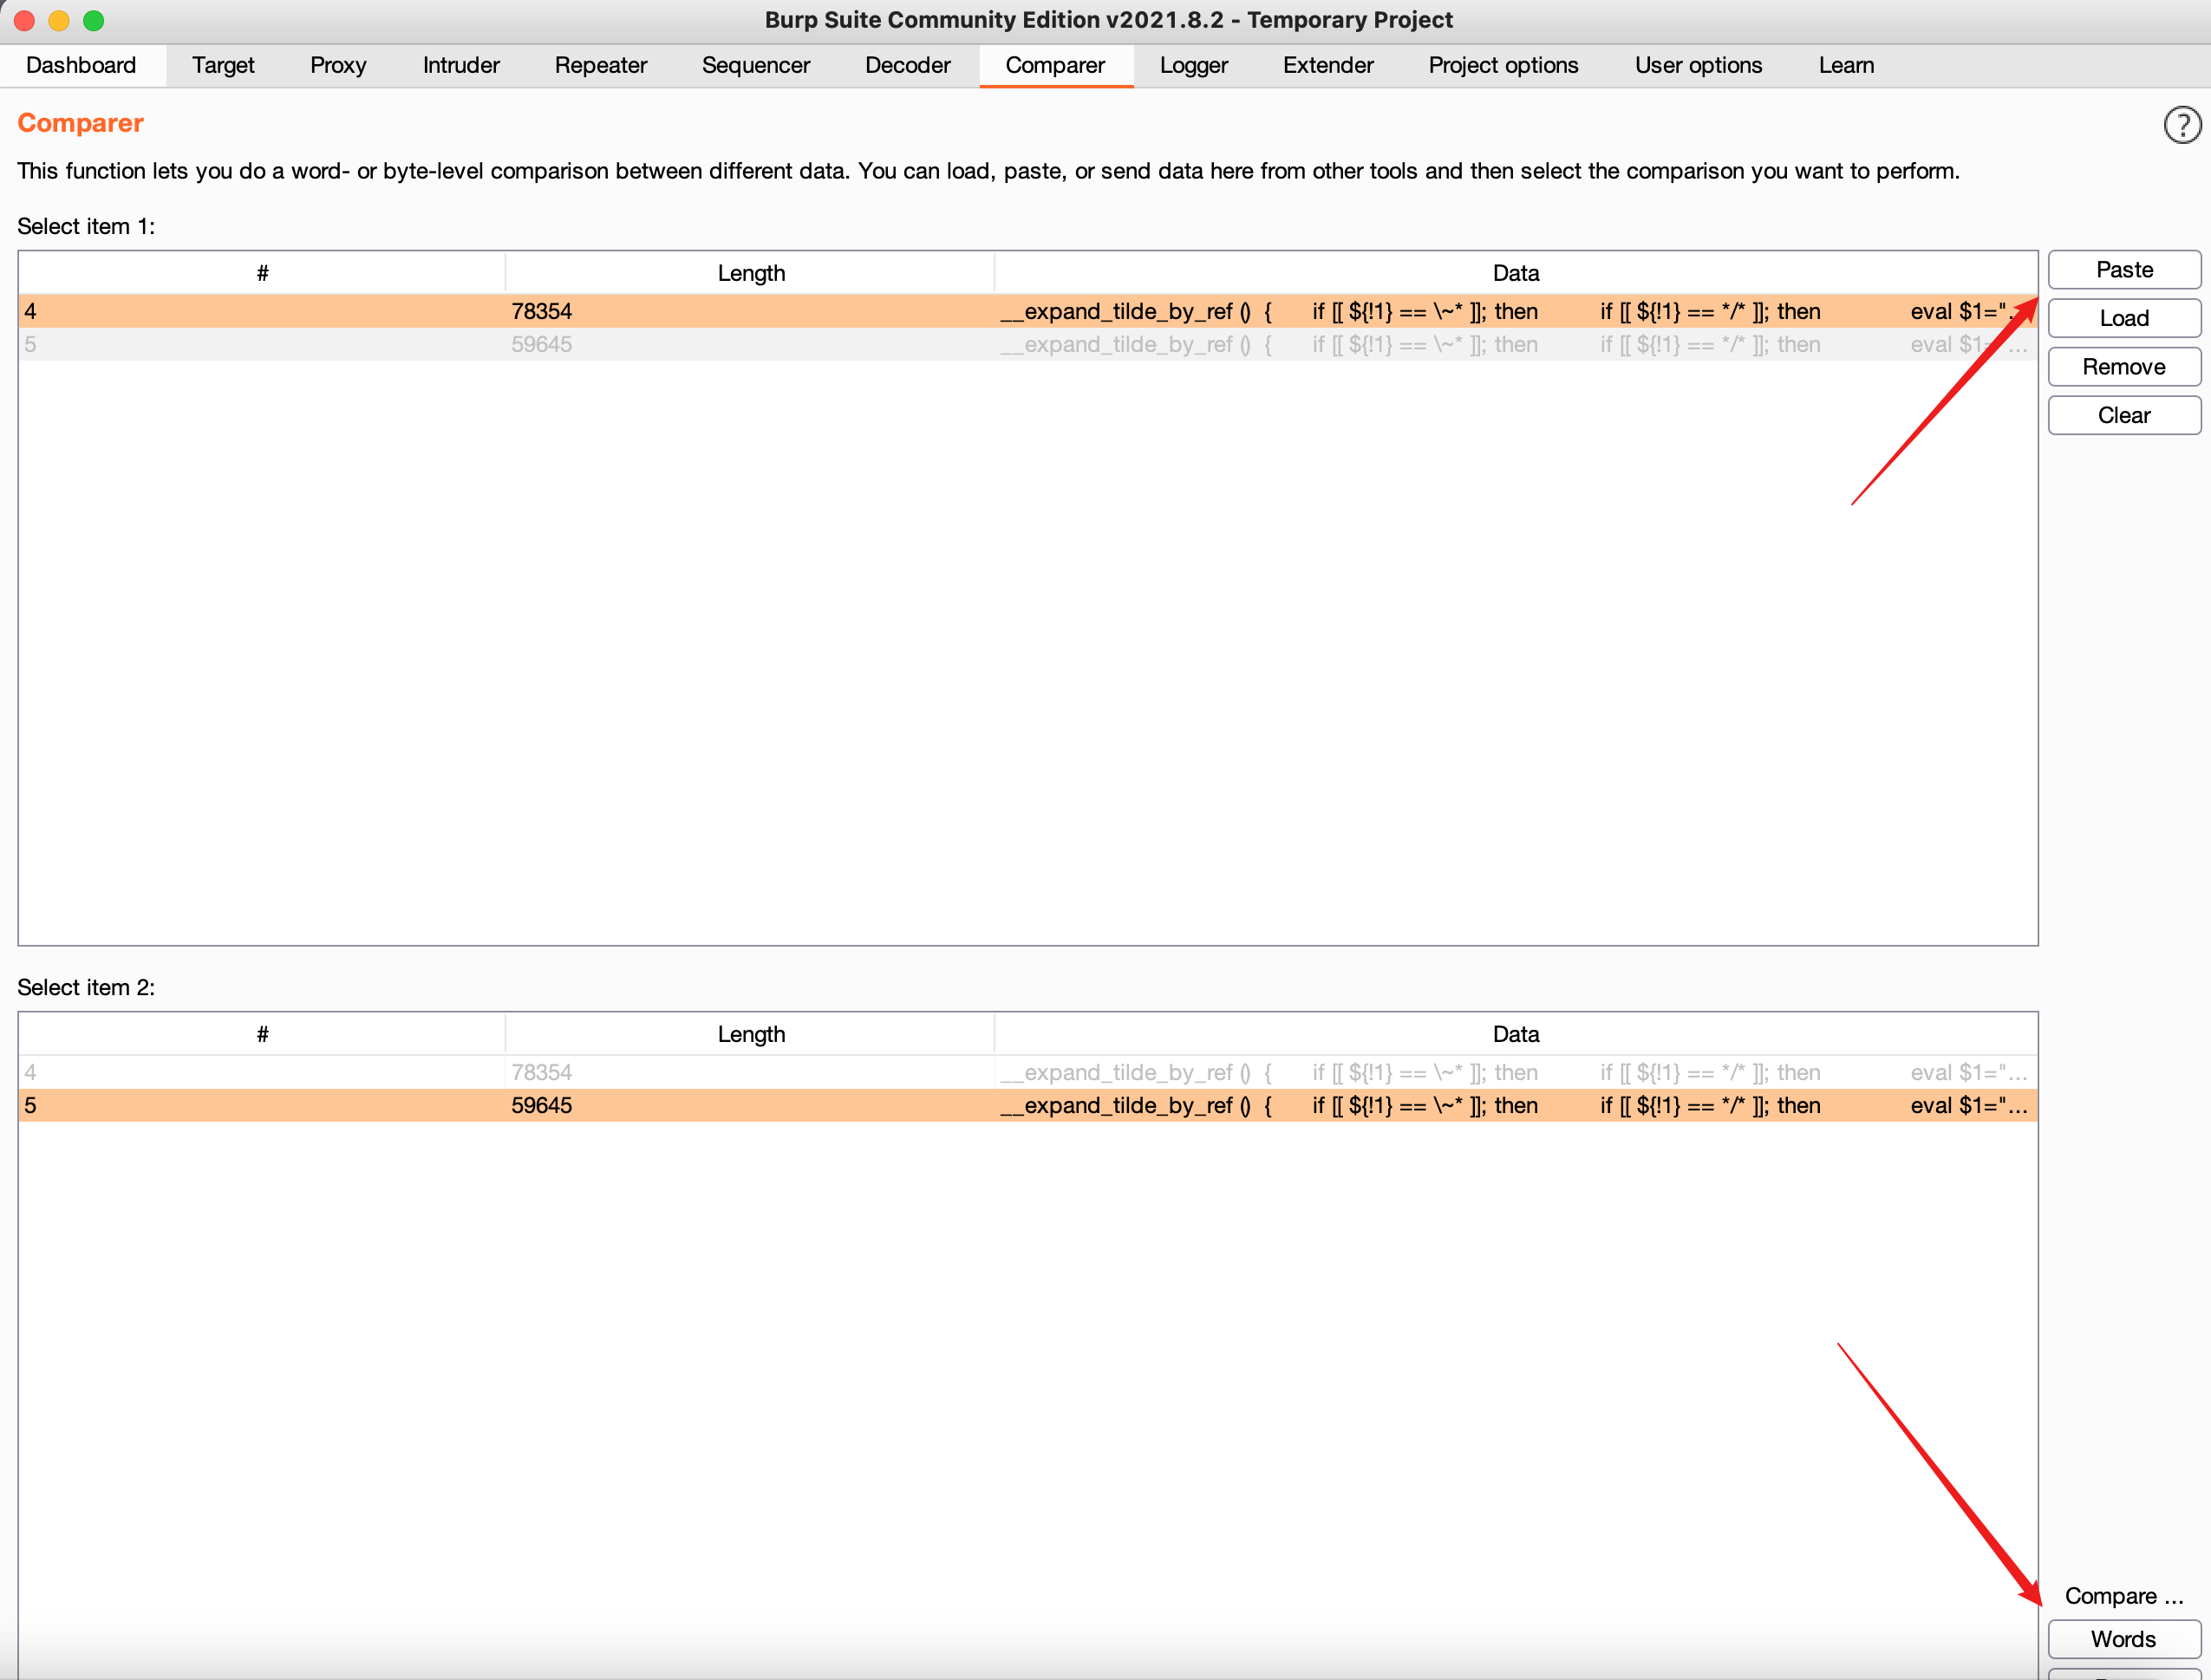Select row 5 in the item 1 table
The width and height of the screenshot is (2211, 1680).
pyautogui.click(x=1028, y=344)
